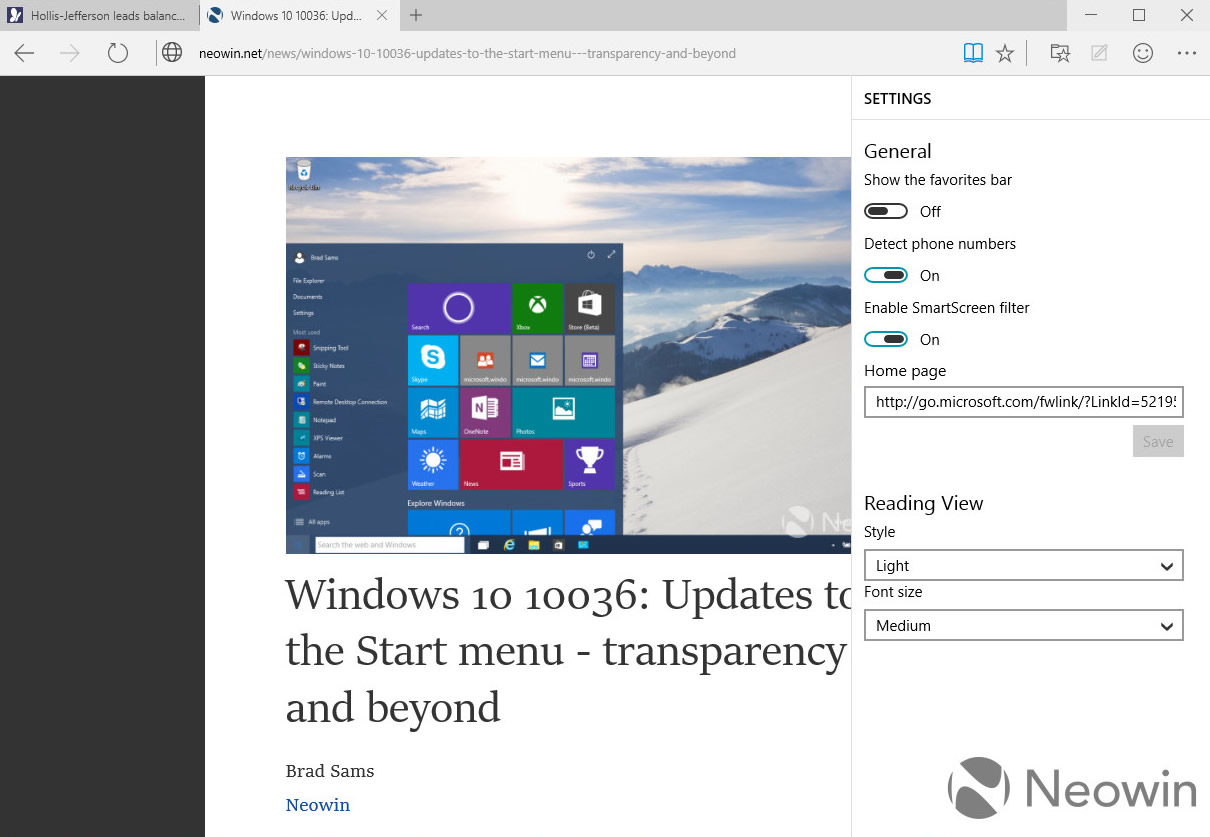The image size is (1210, 837).
Task: Click the article headline text
Action: click(x=568, y=651)
